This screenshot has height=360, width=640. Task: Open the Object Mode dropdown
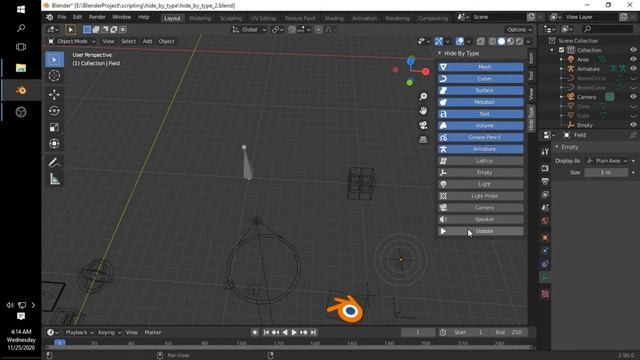pyautogui.click(x=71, y=41)
